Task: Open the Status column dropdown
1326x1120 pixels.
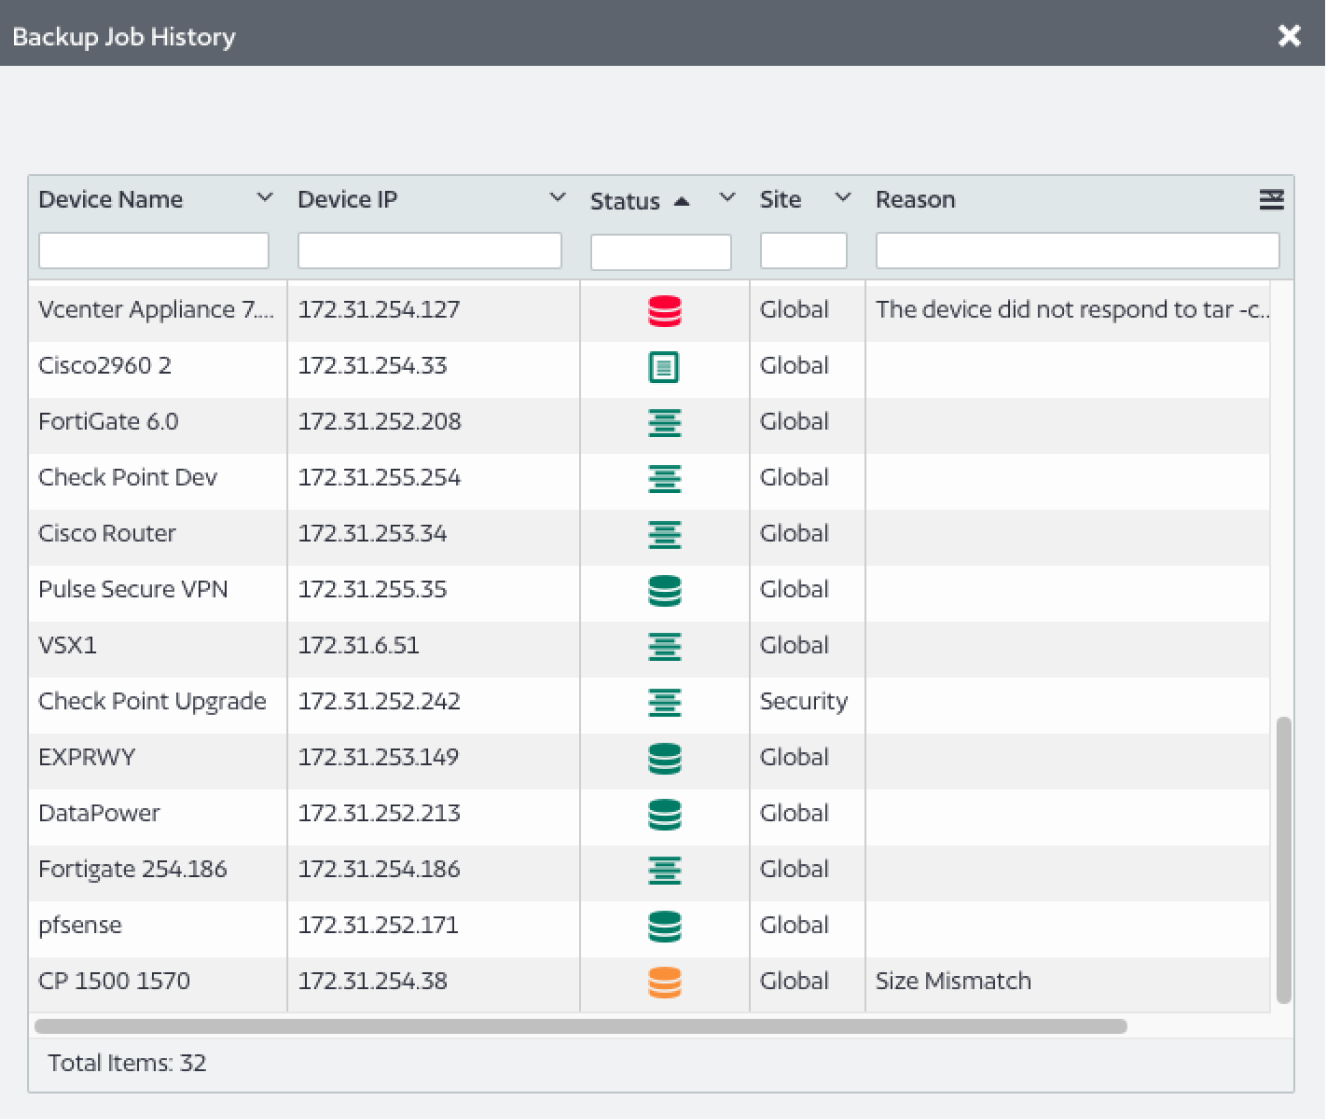Action: pos(727,197)
